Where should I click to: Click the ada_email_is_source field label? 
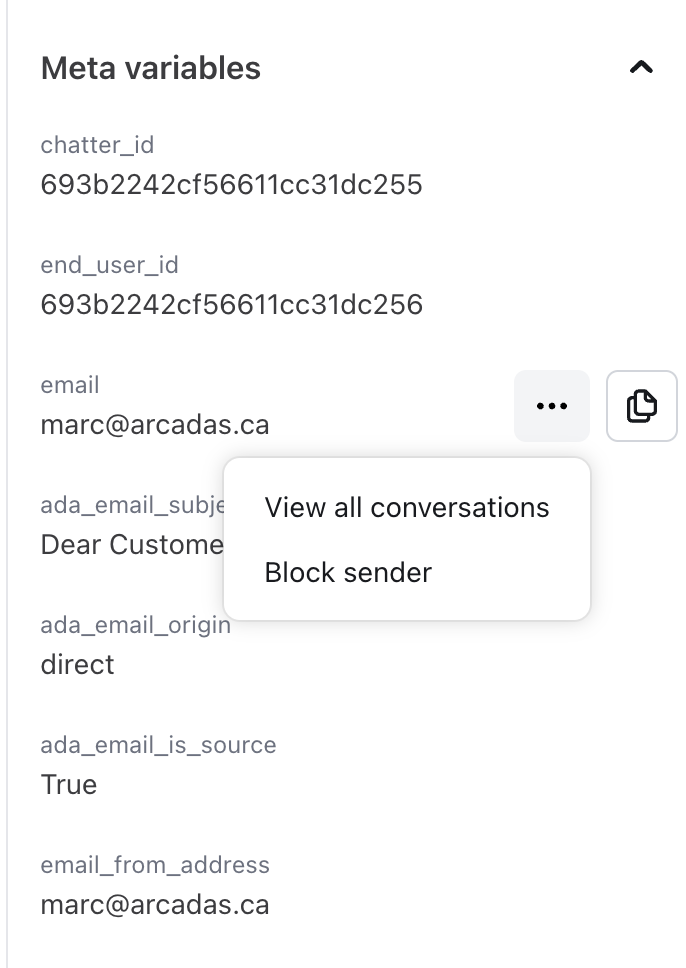[x=158, y=745]
